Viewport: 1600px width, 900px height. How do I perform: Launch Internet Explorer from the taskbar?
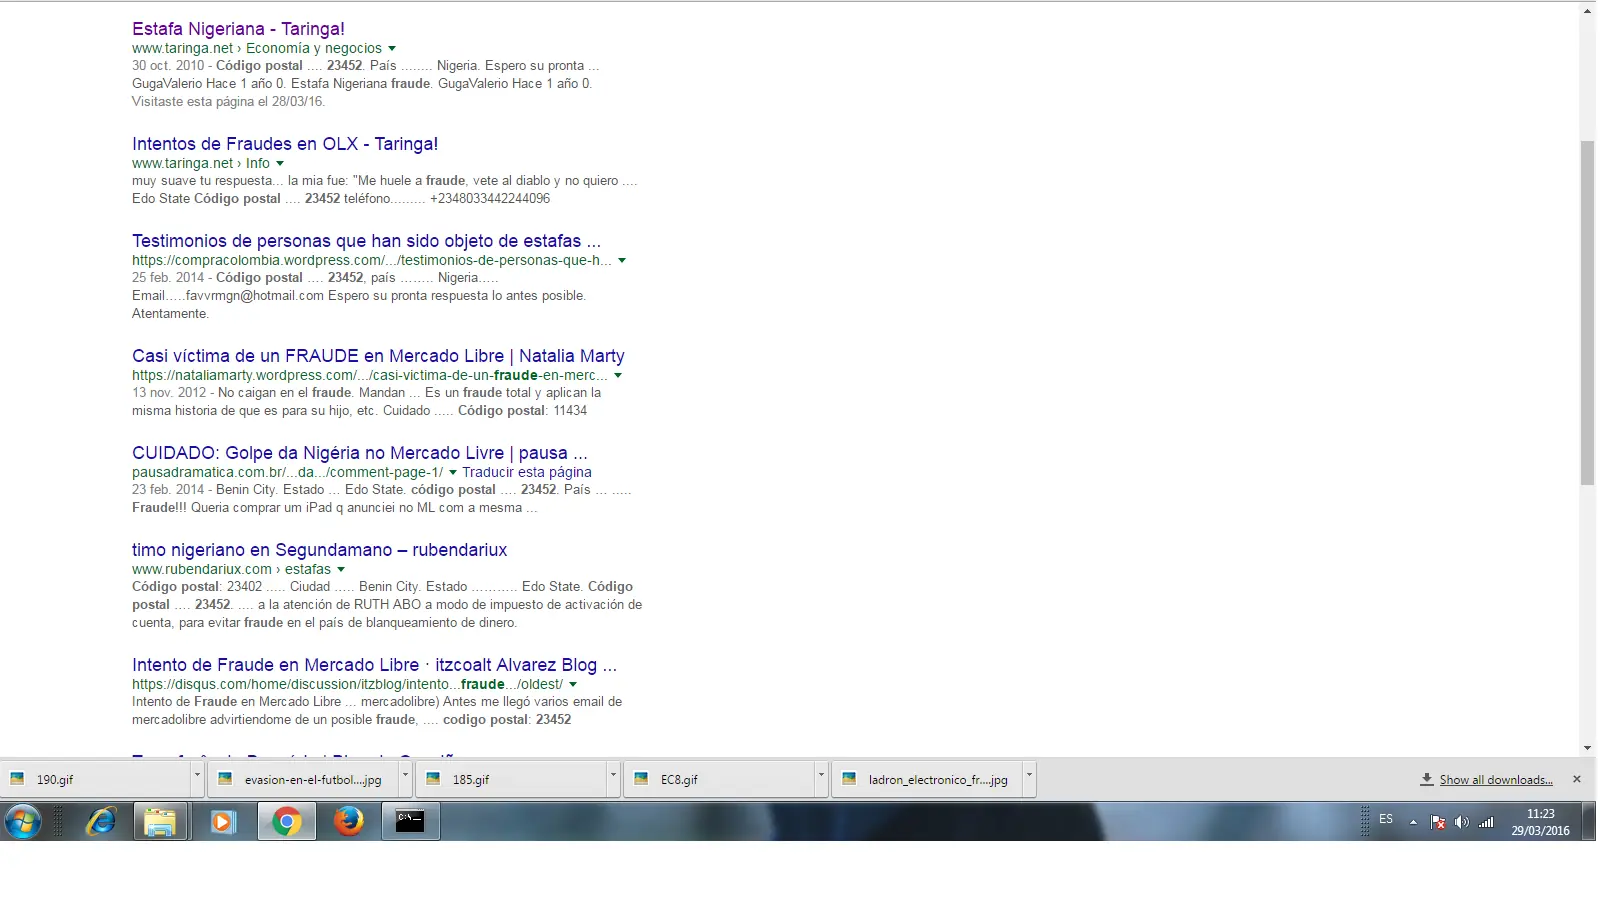click(101, 822)
